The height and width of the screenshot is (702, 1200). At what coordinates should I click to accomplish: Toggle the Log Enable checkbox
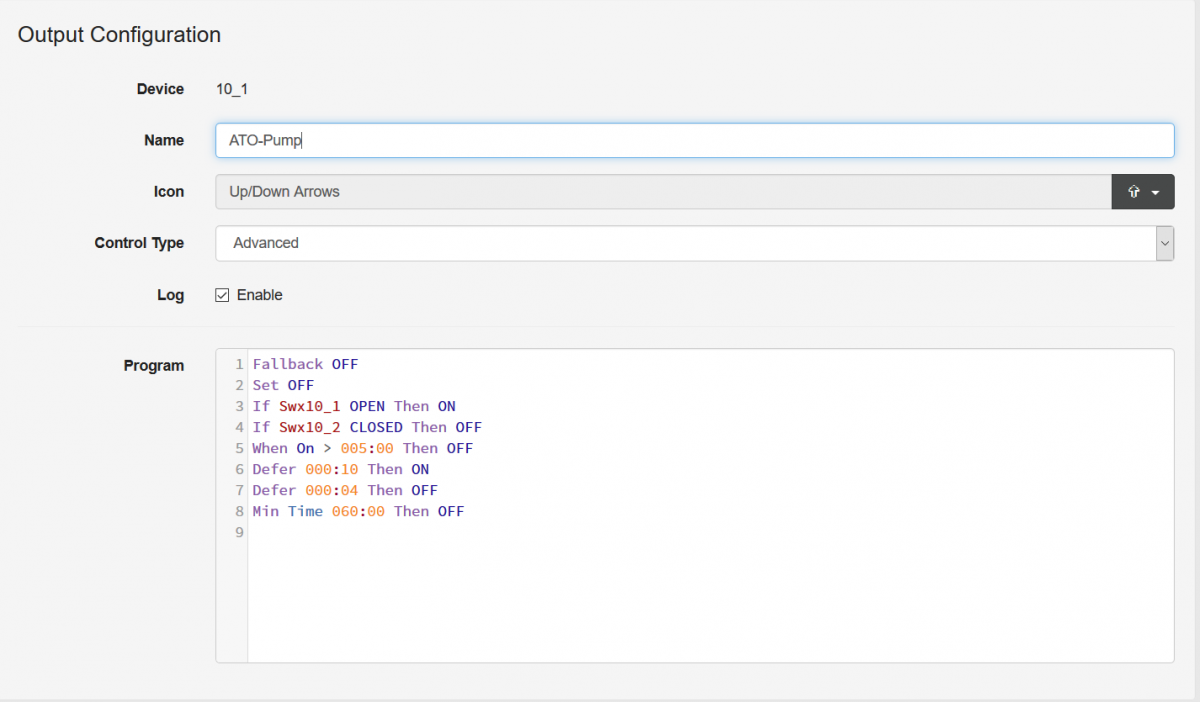pos(223,295)
